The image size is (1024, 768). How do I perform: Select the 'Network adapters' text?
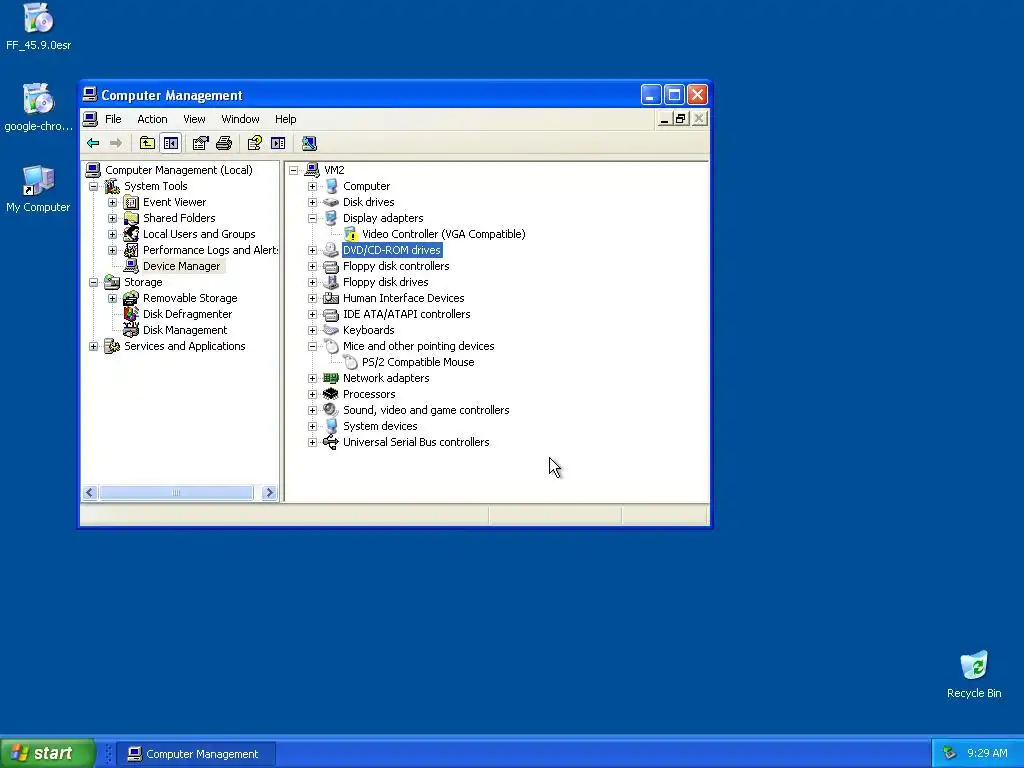pos(386,378)
